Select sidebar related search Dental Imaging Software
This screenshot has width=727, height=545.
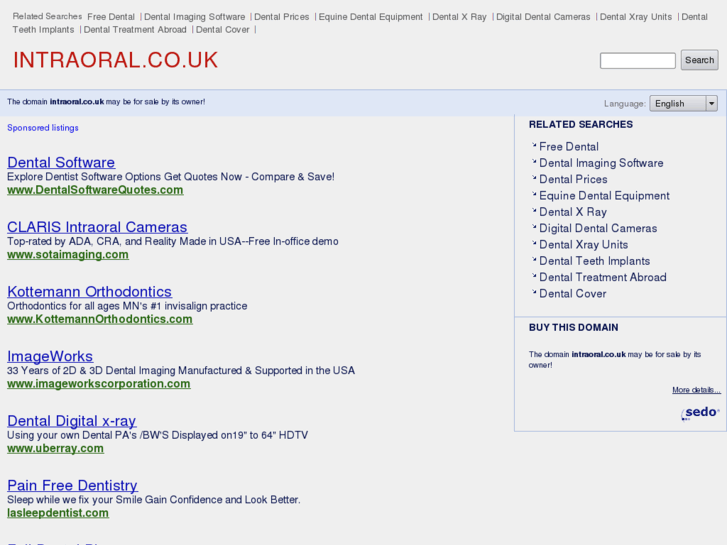601,163
